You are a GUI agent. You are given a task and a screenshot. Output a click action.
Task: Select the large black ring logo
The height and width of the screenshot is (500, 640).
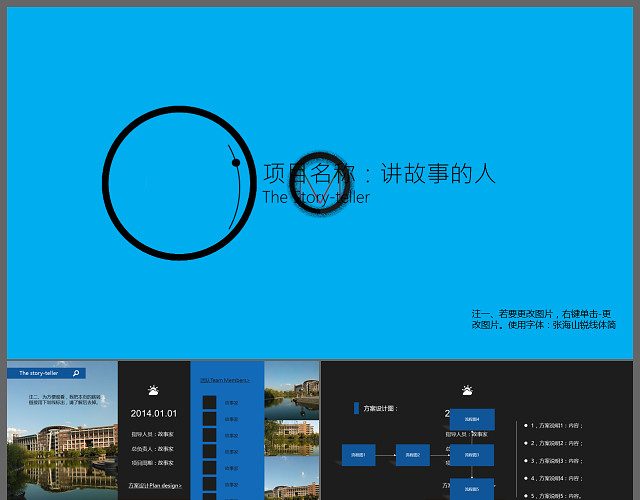coord(179,183)
